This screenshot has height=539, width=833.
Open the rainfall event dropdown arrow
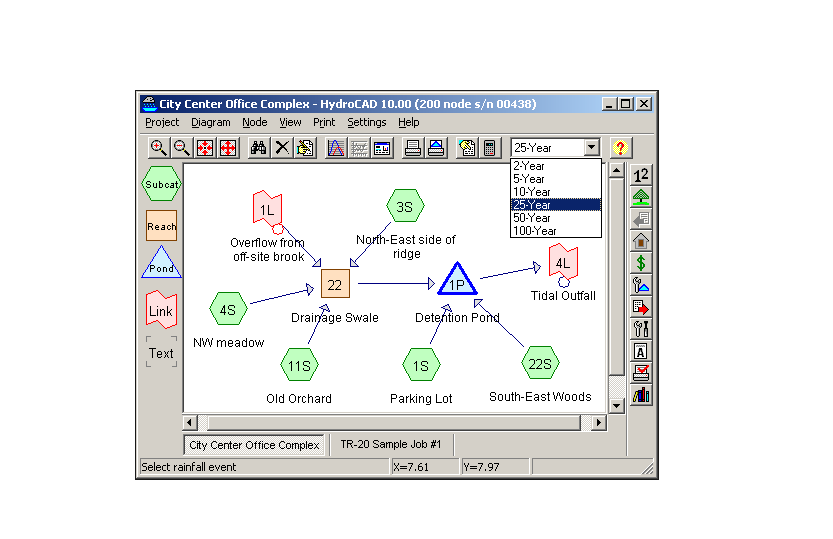point(592,148)
